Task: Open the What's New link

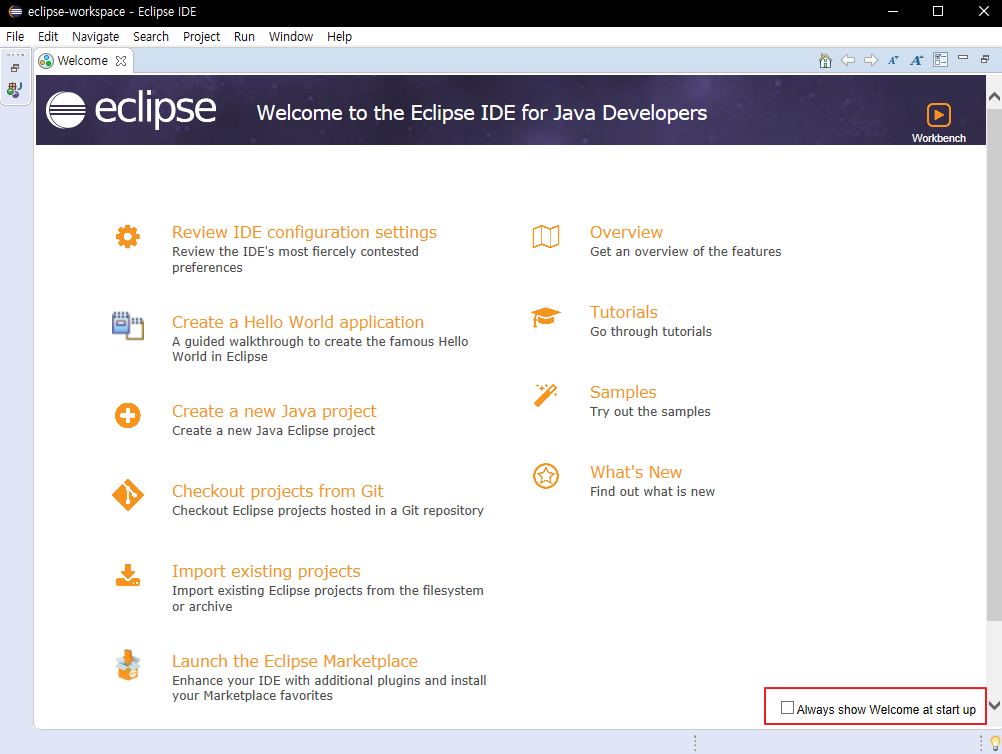Action: pos(636,472)
